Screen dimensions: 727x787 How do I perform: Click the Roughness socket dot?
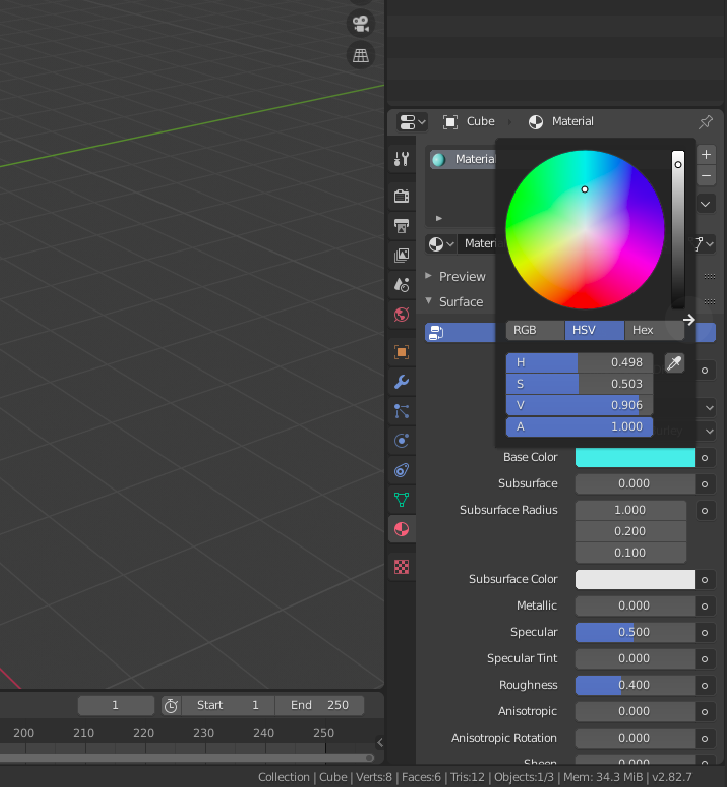pos(705,686)
